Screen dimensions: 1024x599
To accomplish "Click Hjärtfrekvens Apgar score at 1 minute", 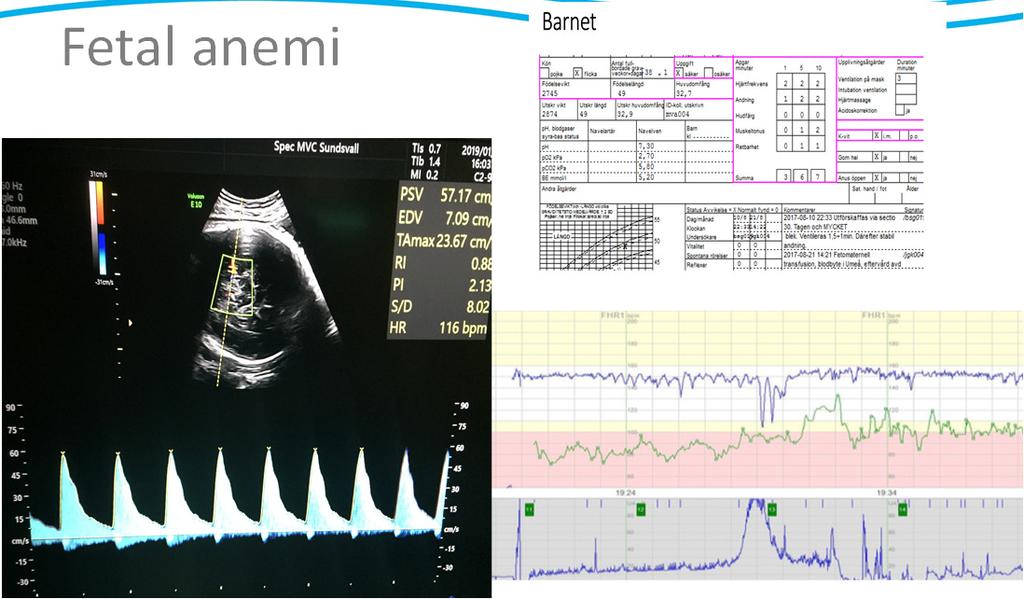I will 784,81.
